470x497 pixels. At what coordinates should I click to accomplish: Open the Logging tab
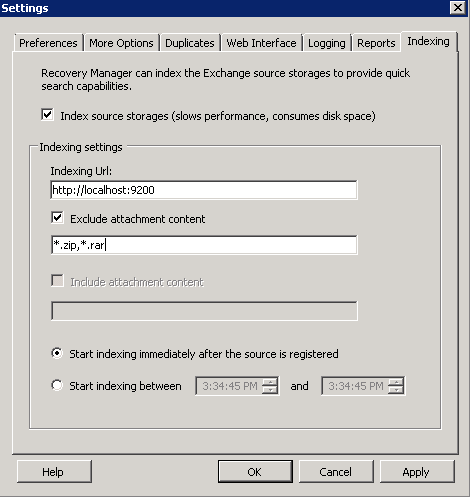click(327, 43)
